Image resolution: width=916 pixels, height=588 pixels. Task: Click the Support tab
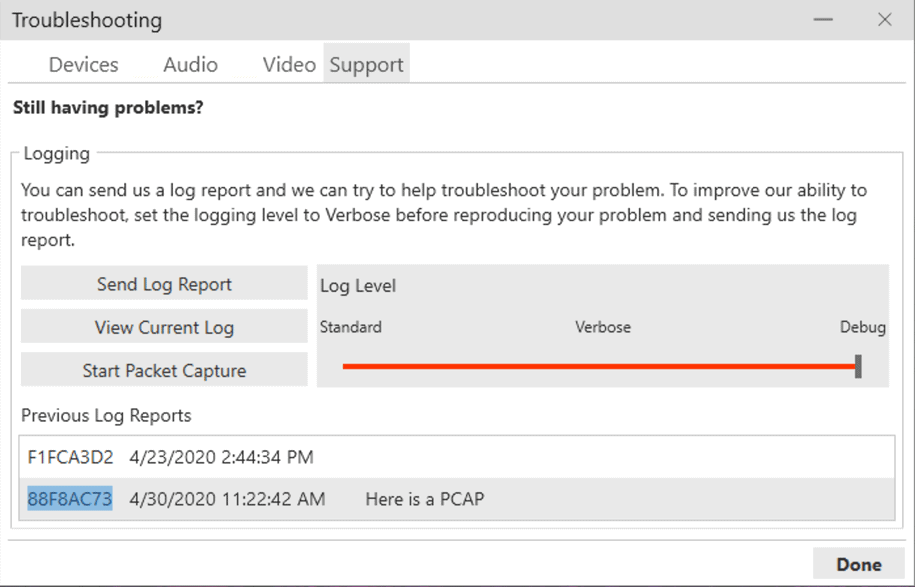pyautogui.click(x=366, y=64)
